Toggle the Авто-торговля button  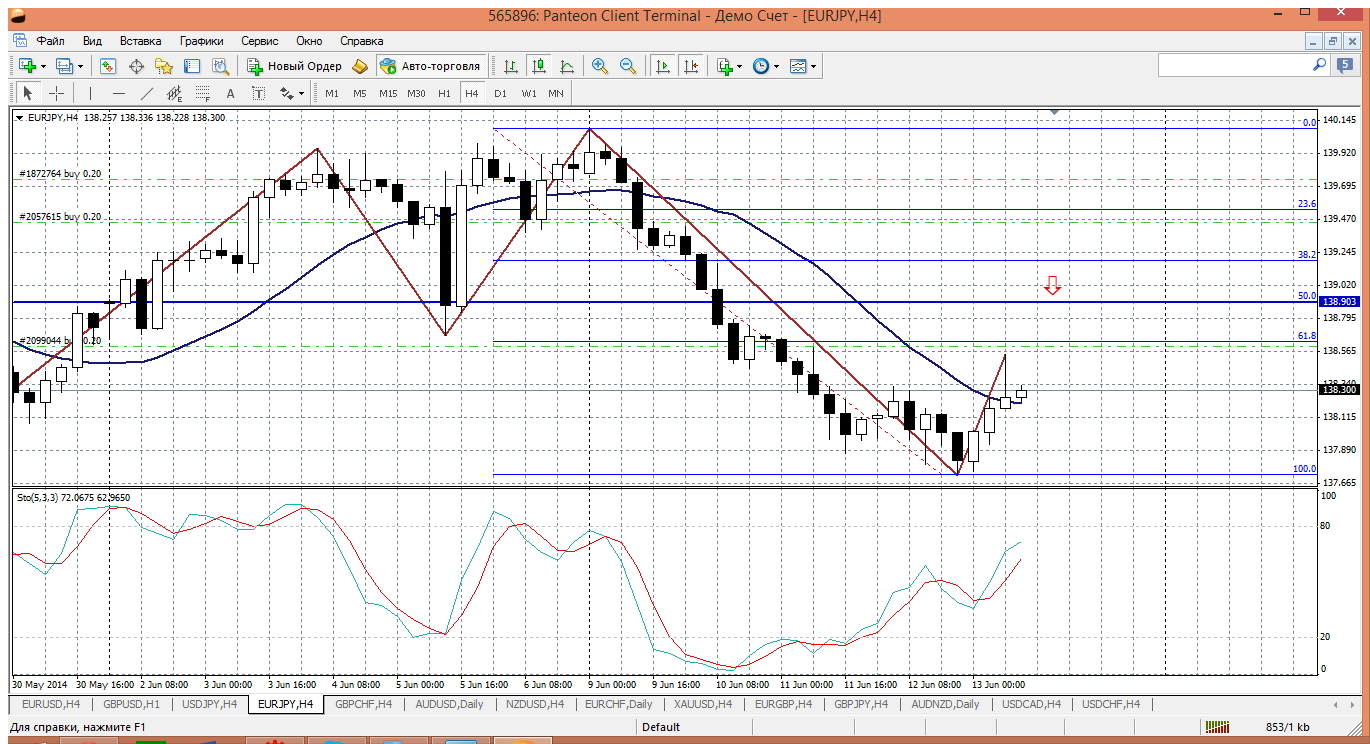point(429,66)
